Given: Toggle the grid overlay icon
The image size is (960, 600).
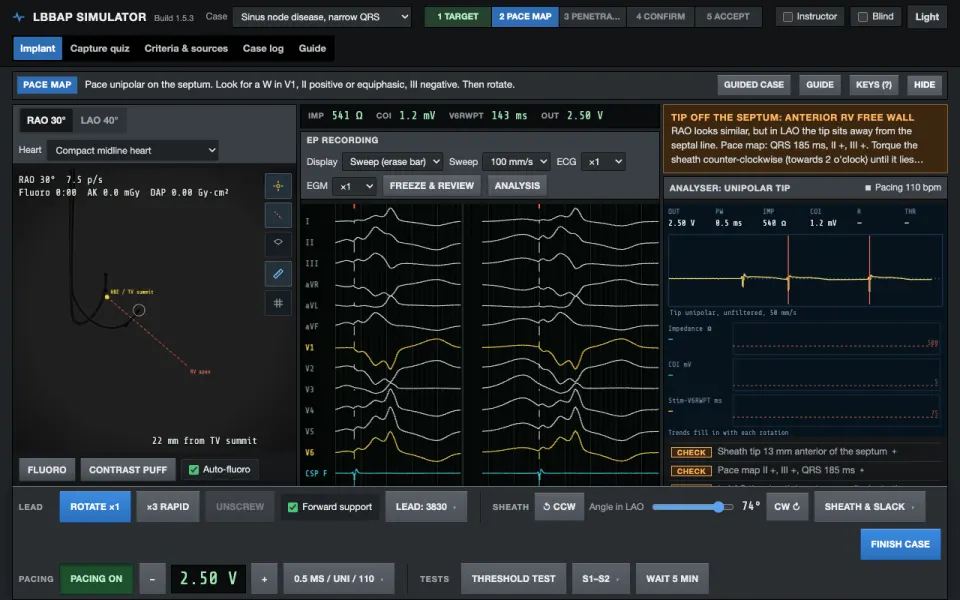Looking at the screenshot, I should coord(278,303).
